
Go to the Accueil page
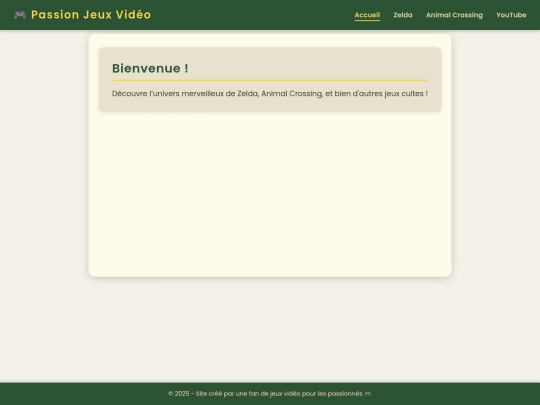(x=367, y=15)
